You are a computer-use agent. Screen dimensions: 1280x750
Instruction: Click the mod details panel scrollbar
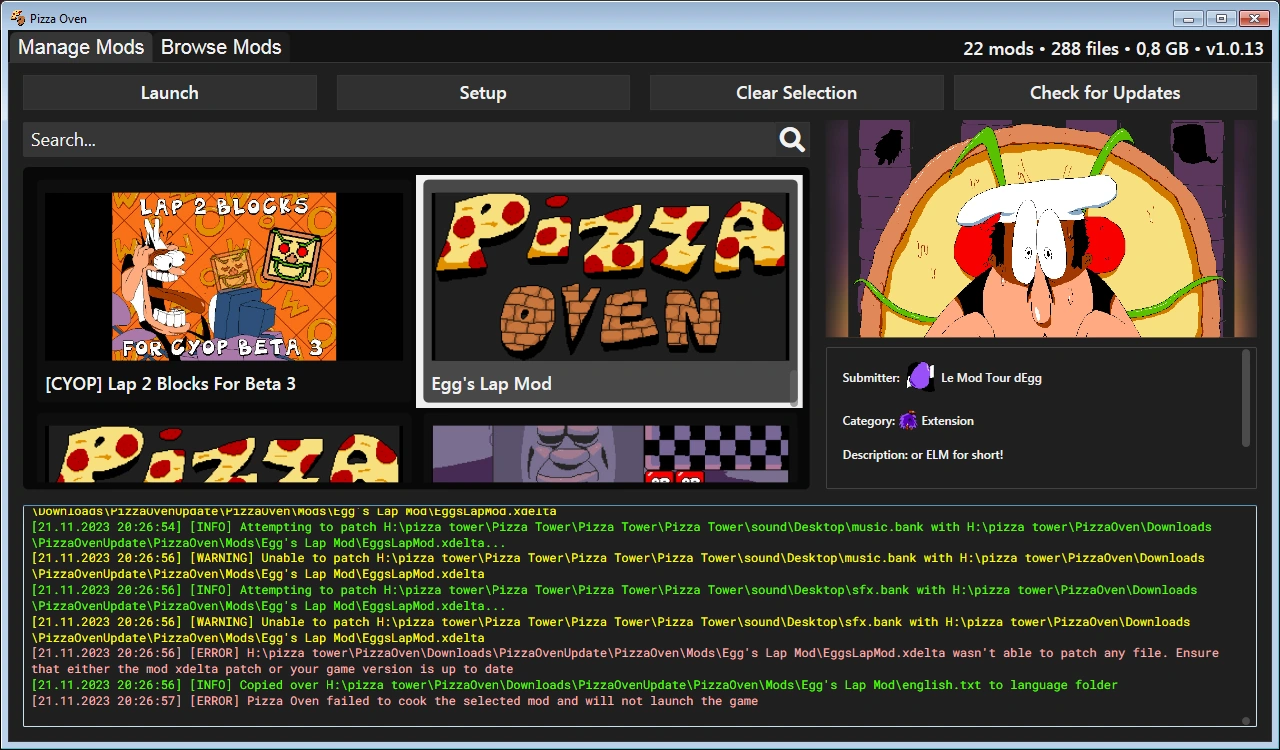1246,397
